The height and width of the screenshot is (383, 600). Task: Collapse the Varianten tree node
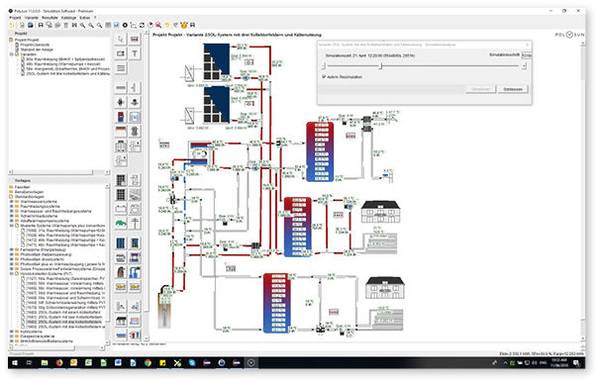[x=12, y=54]
